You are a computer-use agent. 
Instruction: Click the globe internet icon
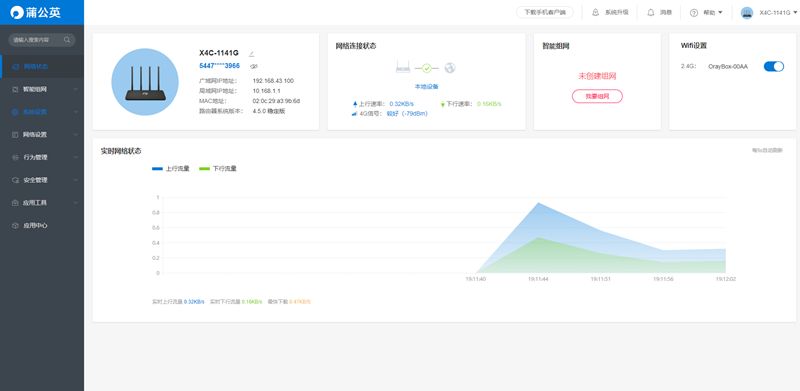coord(449,67)
